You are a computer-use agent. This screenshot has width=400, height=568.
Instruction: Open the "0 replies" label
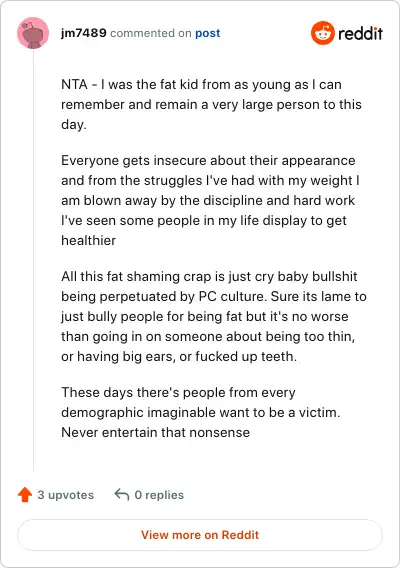[x=159, y=495]
